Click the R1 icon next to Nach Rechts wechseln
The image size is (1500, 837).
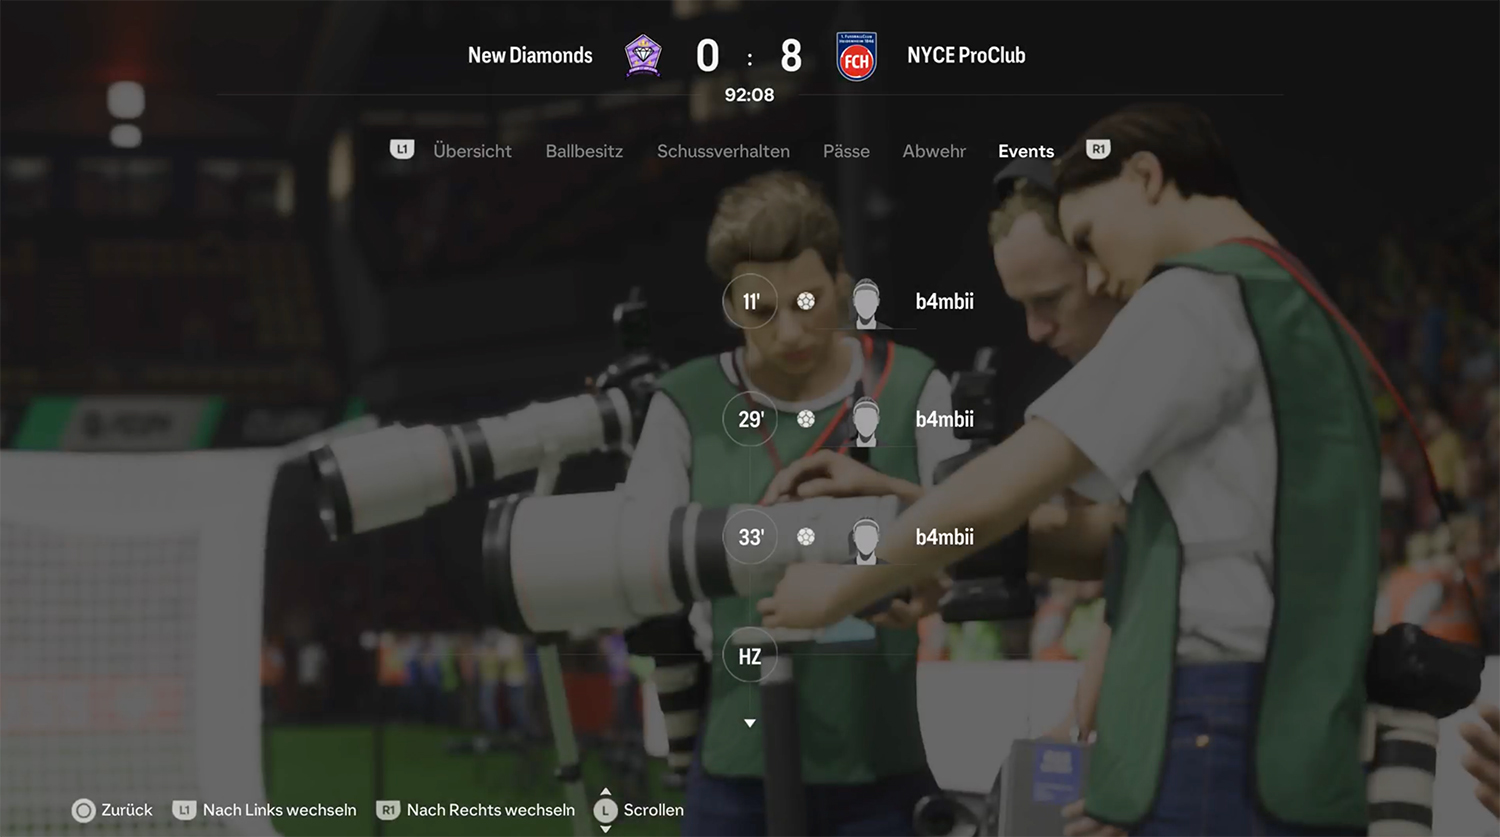point(388,810)
